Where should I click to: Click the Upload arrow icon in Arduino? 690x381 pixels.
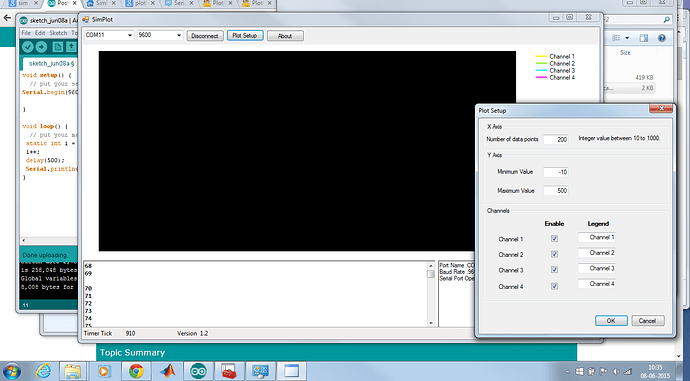[41, 47]
